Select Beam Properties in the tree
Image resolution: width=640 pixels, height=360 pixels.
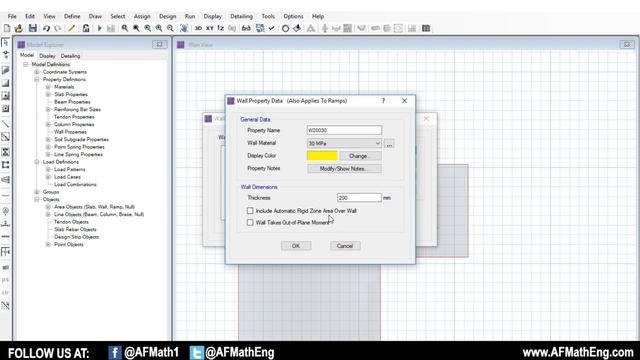pyautogui.click(x=72, y=102)
